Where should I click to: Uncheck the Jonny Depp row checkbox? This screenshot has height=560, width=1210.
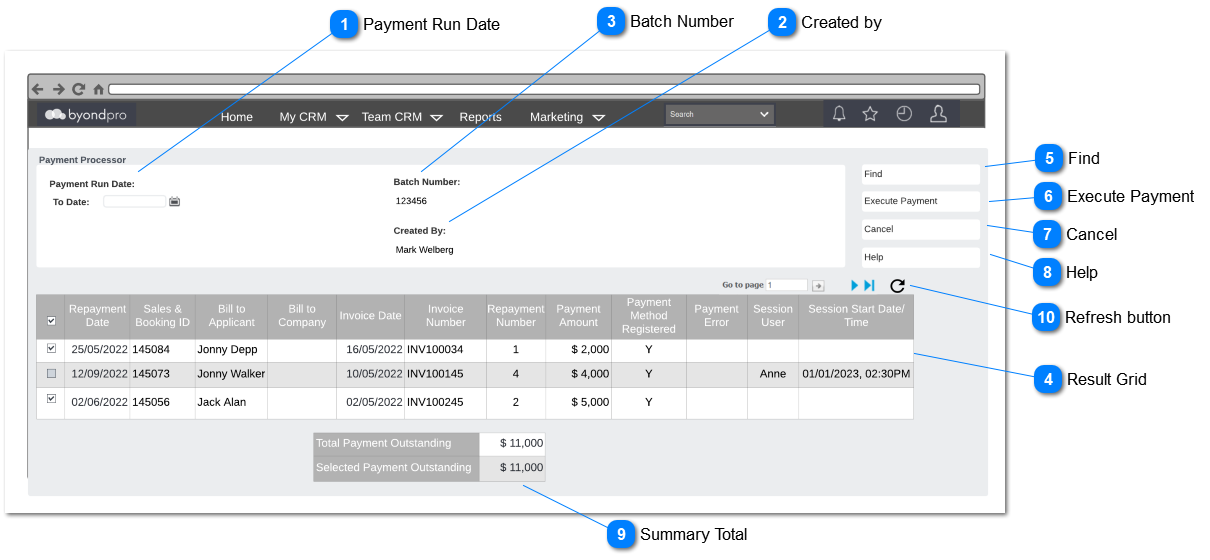(51, 348)
